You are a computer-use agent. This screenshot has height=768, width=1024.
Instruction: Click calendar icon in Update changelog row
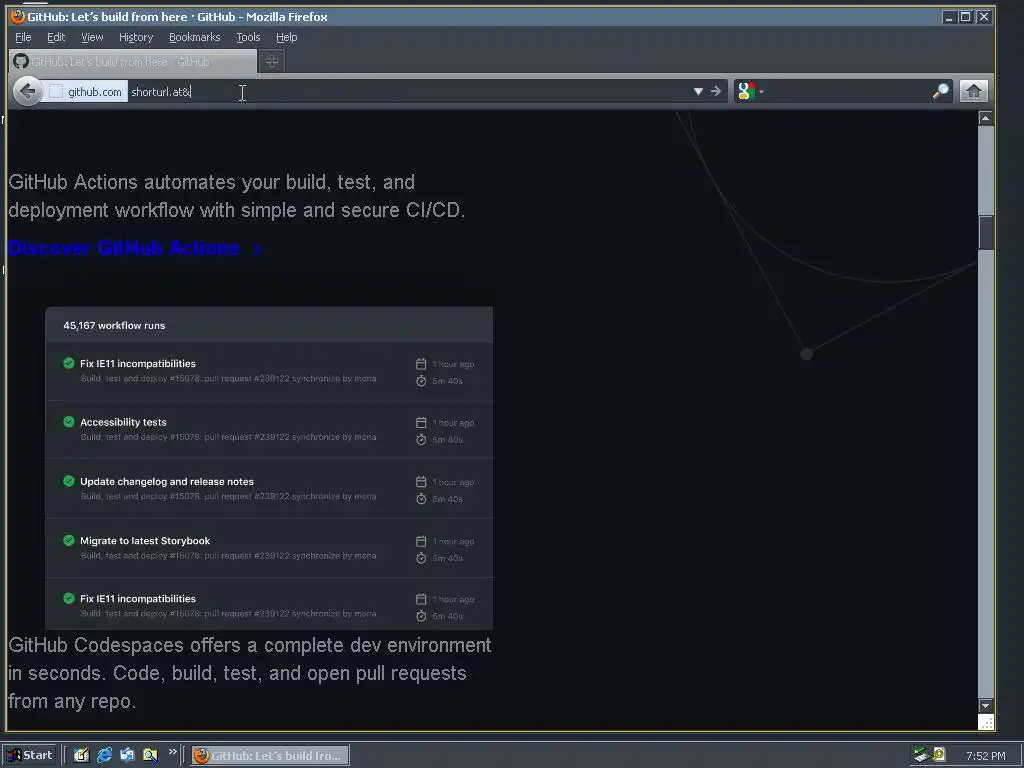(421, 482)
